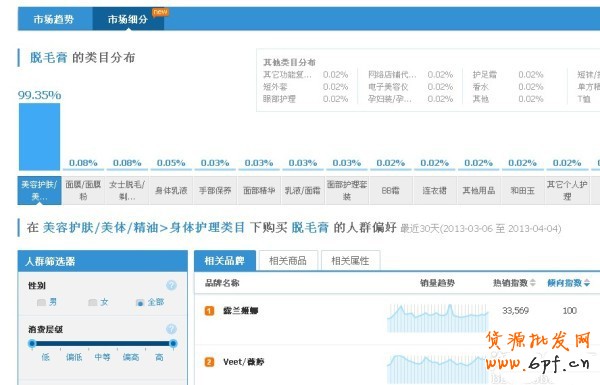Click 短外套 in 其他类目分布
This screenshot has width=600, height=385.
click(x=275, y=87)
